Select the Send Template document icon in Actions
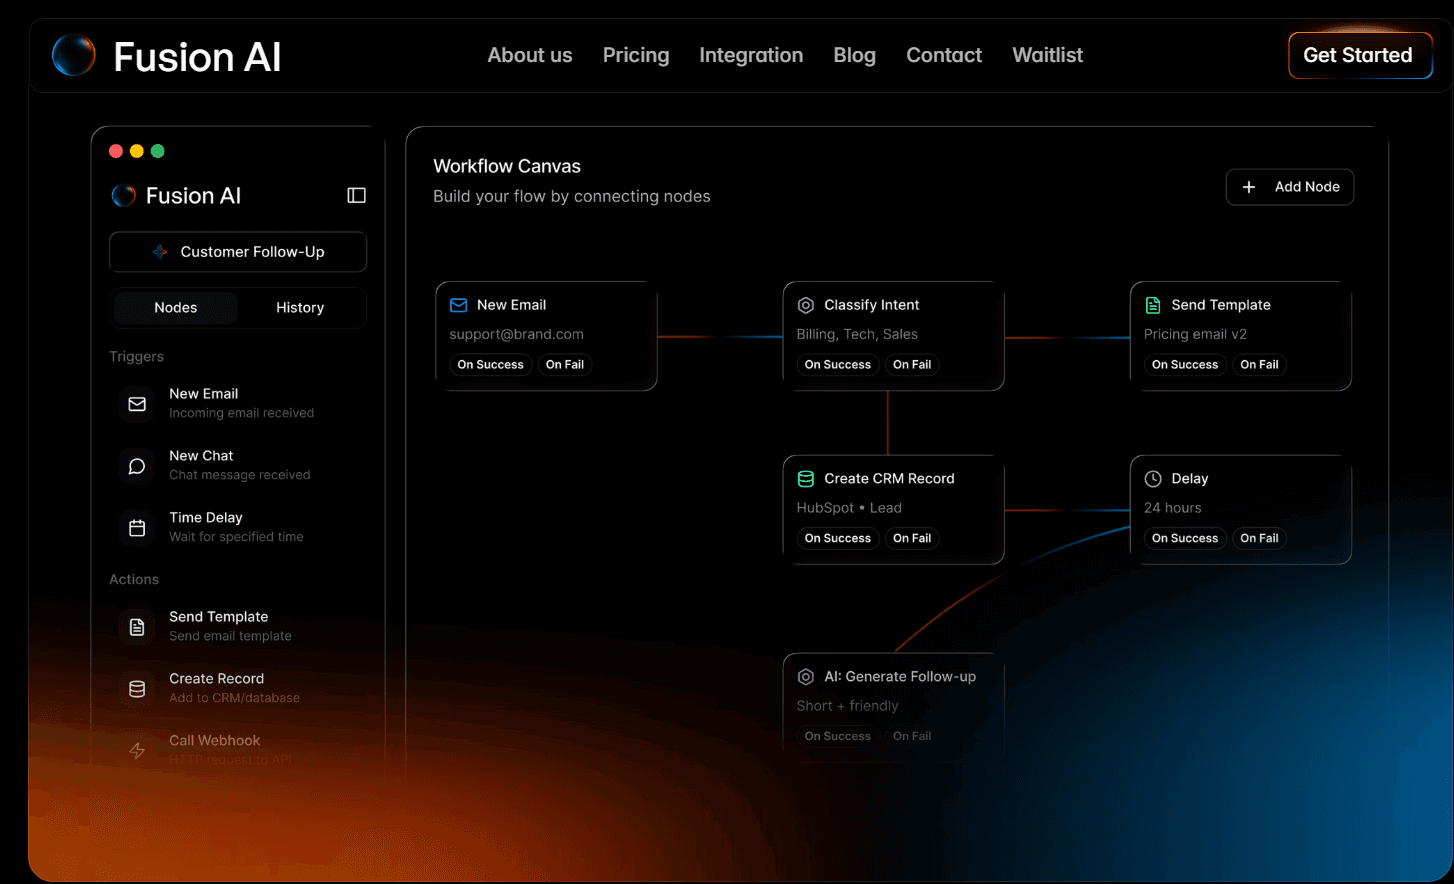Viewport: 1454px width, 884px height. (137, 627)
